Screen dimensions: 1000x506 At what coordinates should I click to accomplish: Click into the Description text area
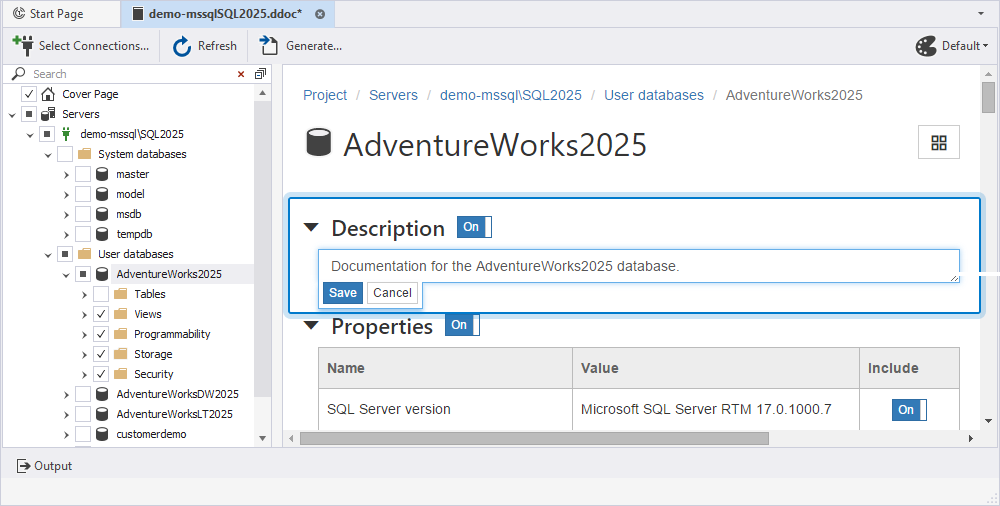tap(639, 266)
